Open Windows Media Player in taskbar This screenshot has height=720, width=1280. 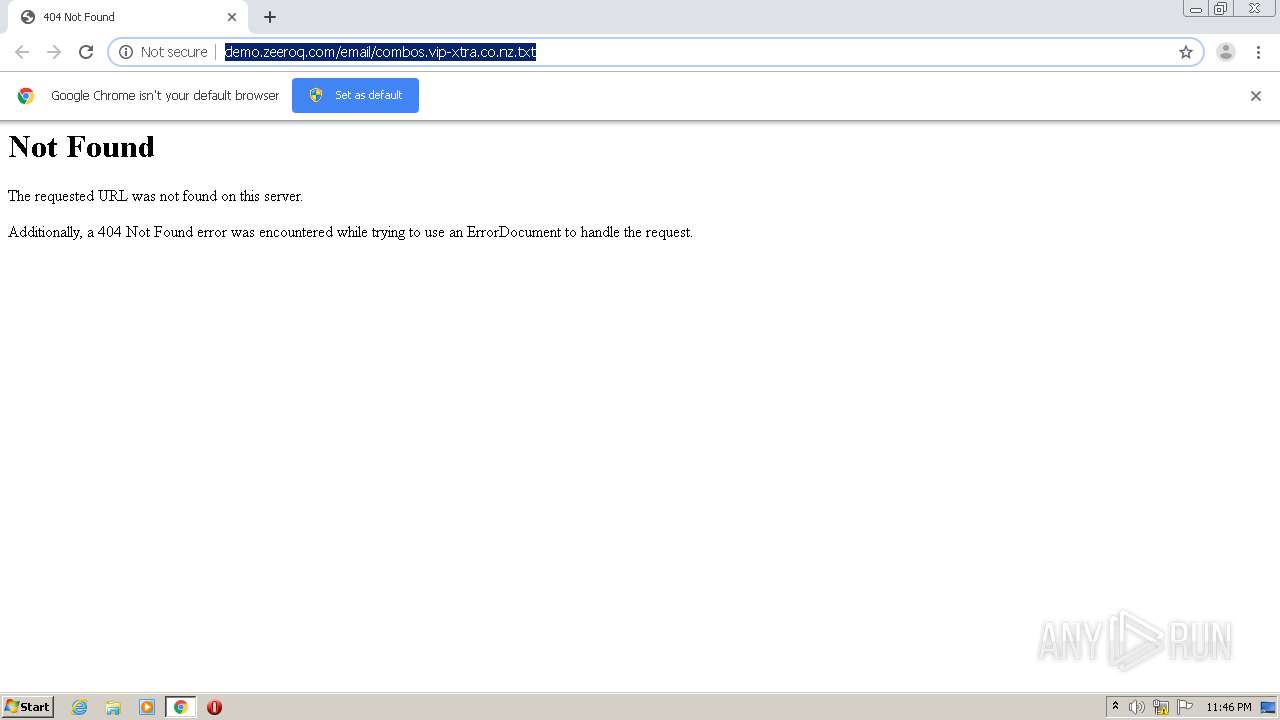click(x=147, y=707)
